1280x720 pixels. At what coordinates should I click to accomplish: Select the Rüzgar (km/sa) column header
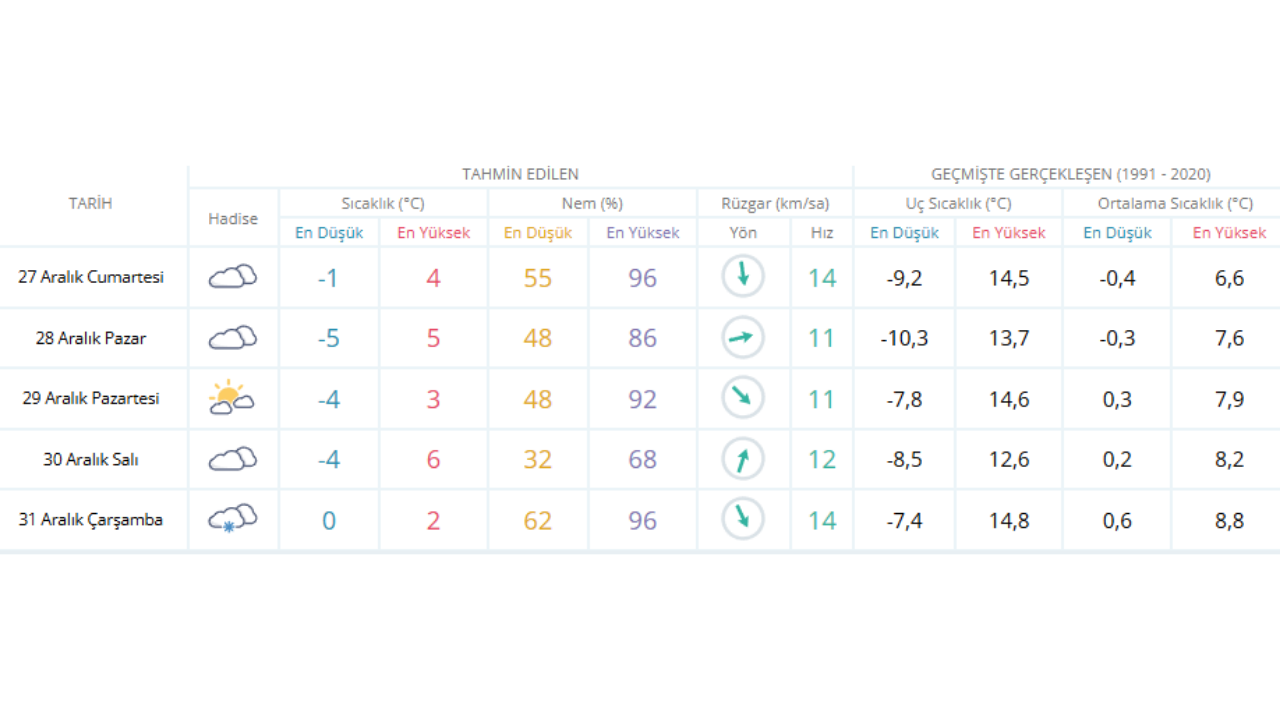[775, 203]
